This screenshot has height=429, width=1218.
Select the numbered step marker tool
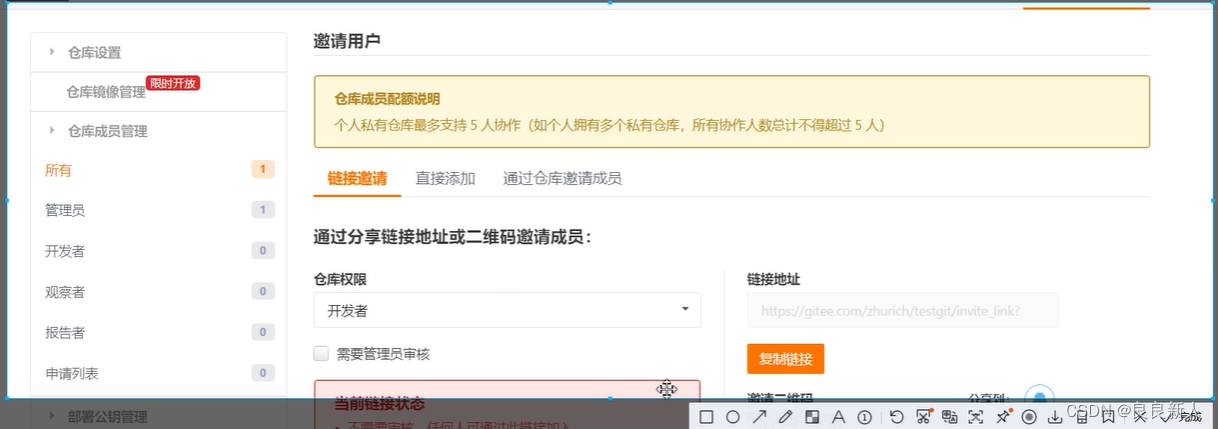coord(864,417)
